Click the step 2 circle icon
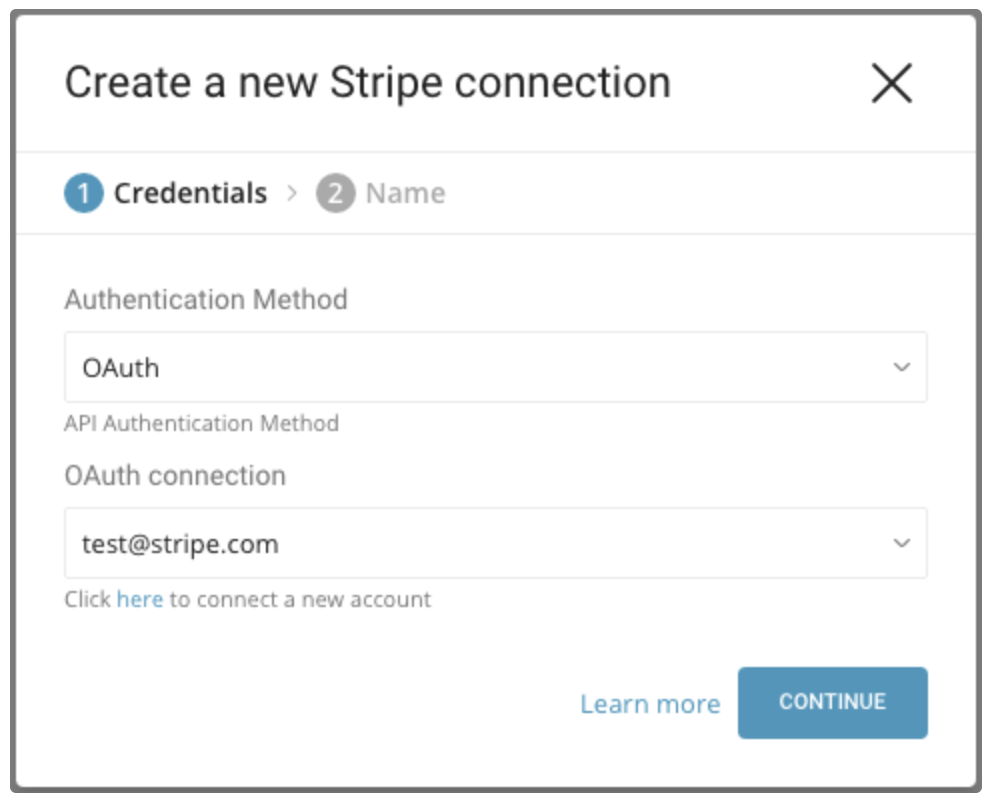 (335, 193)
